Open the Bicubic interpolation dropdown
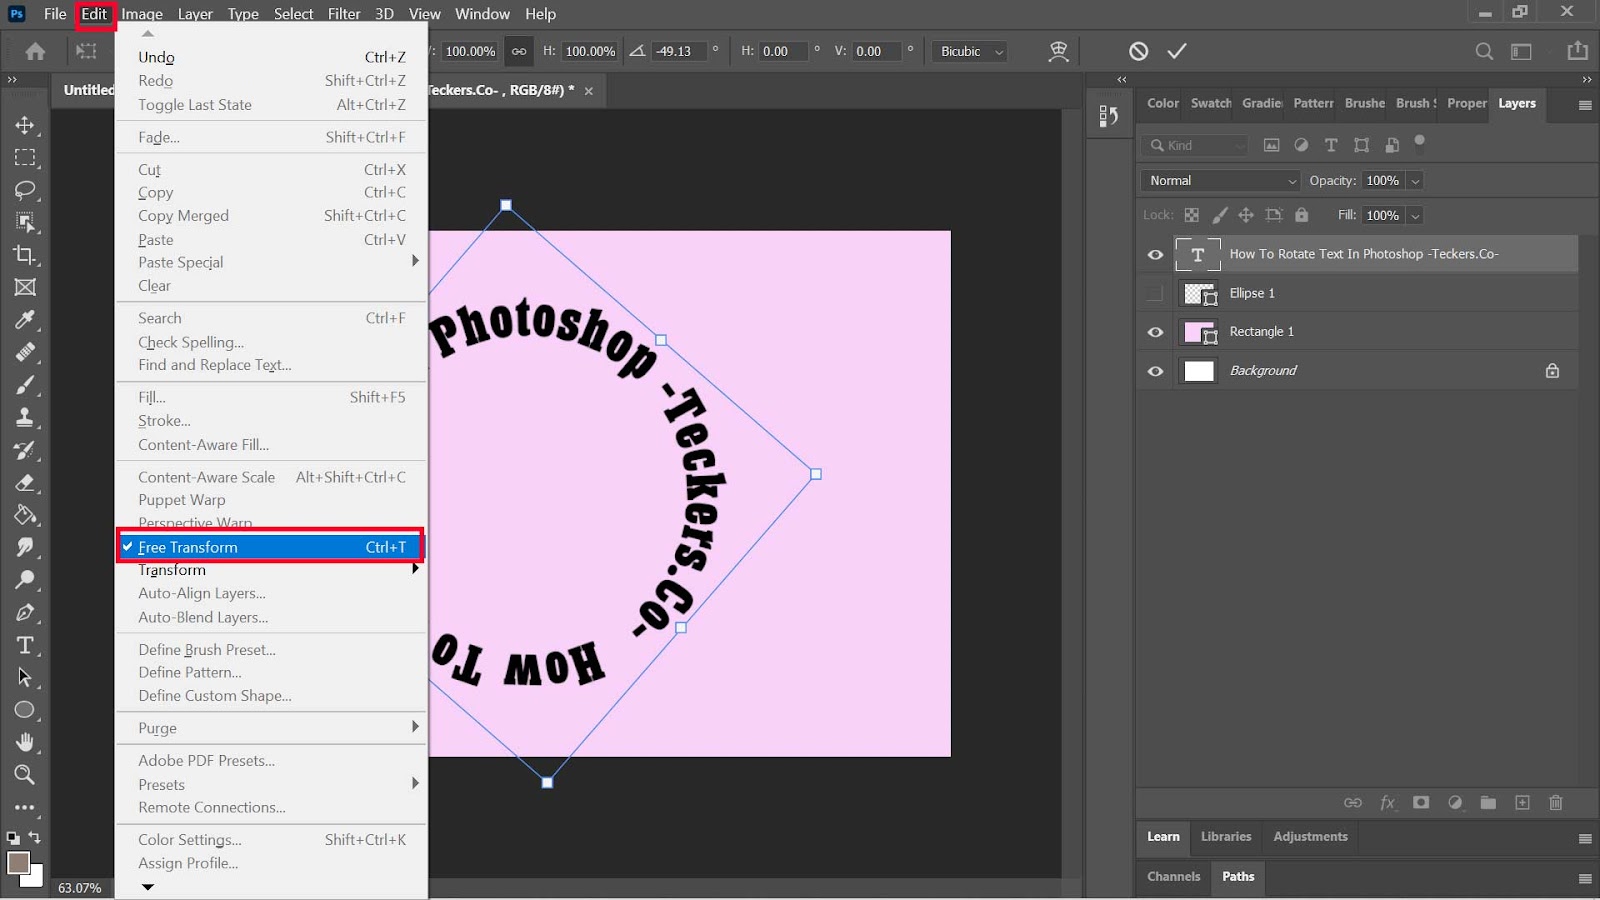This screenshot has width=1600, height=900. 970,51
